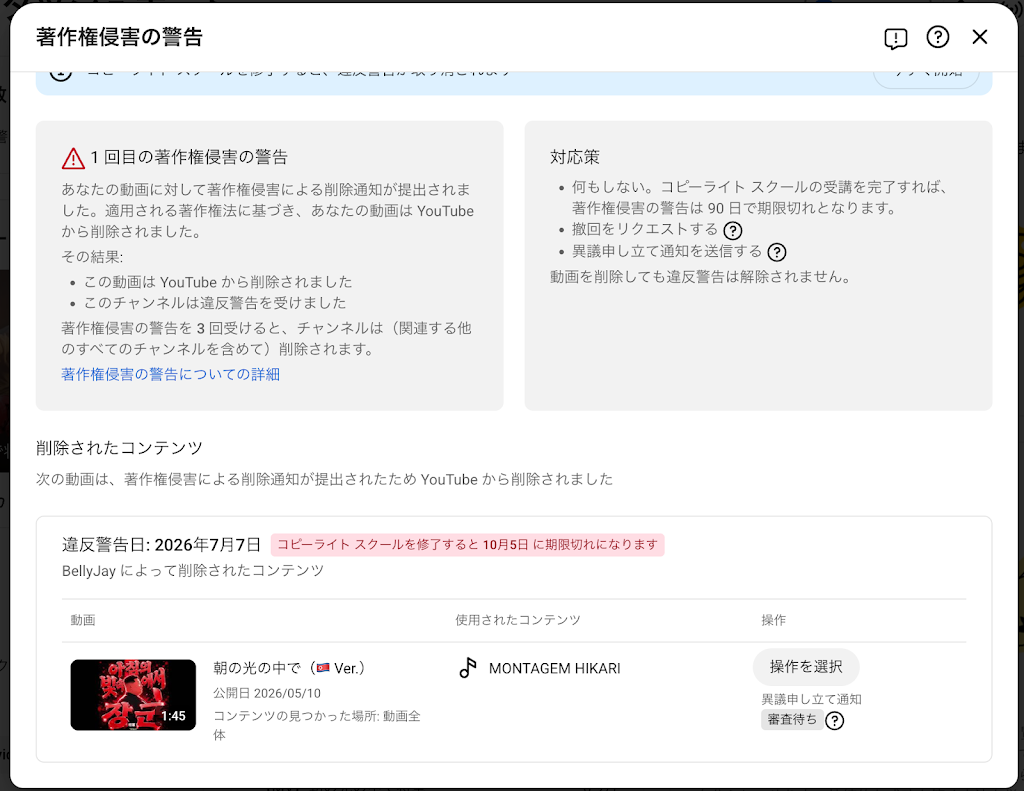The image size is (1024, 791).
Task: Click BellyJay によって削除されたコンテンツ text
Action: (193, 571)
